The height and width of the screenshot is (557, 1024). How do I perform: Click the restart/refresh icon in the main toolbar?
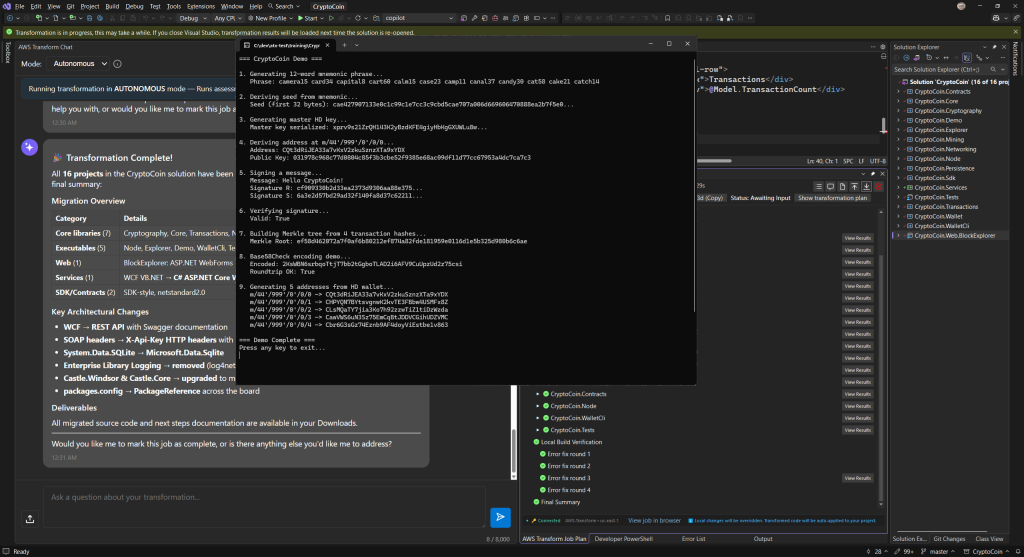point(357,18)
